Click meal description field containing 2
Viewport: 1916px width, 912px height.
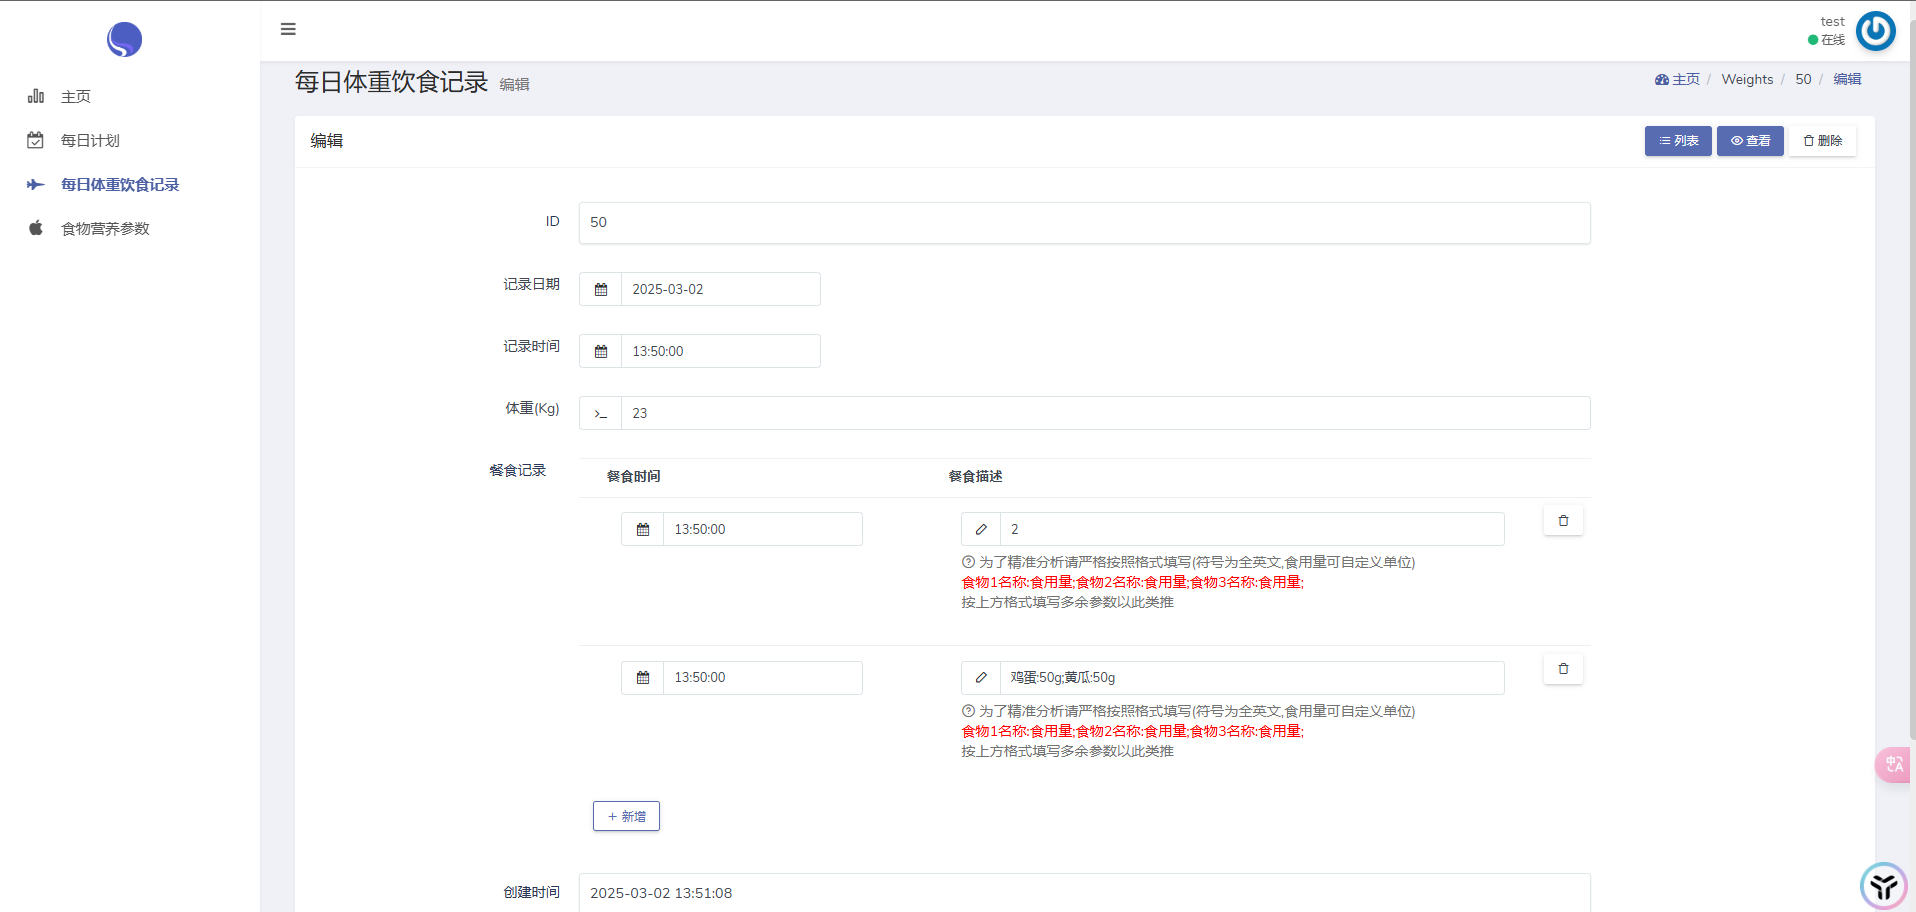point(1252,529)
